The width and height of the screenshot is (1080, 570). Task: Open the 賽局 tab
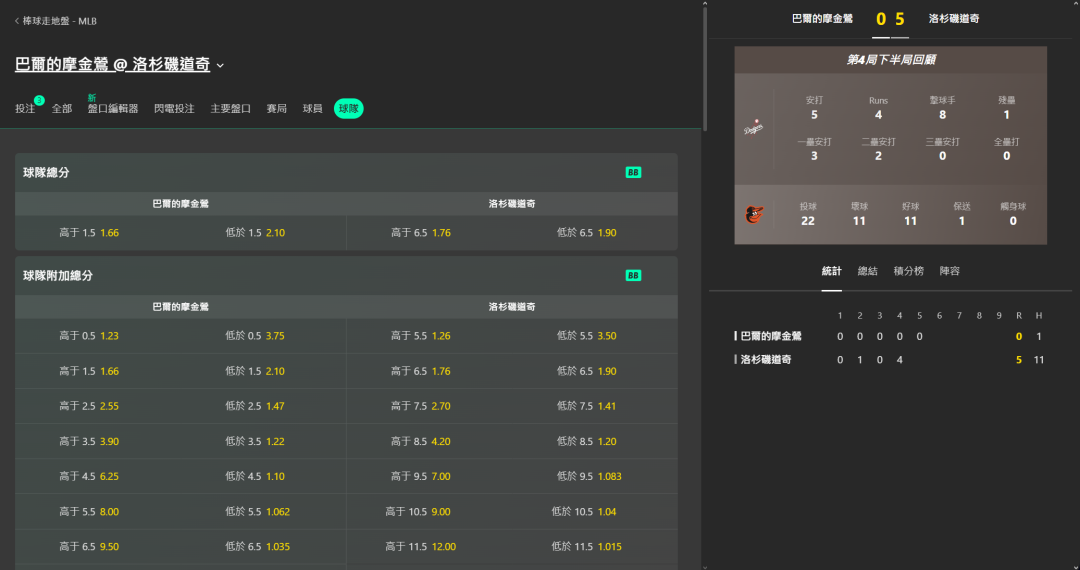tap(277, 109)
